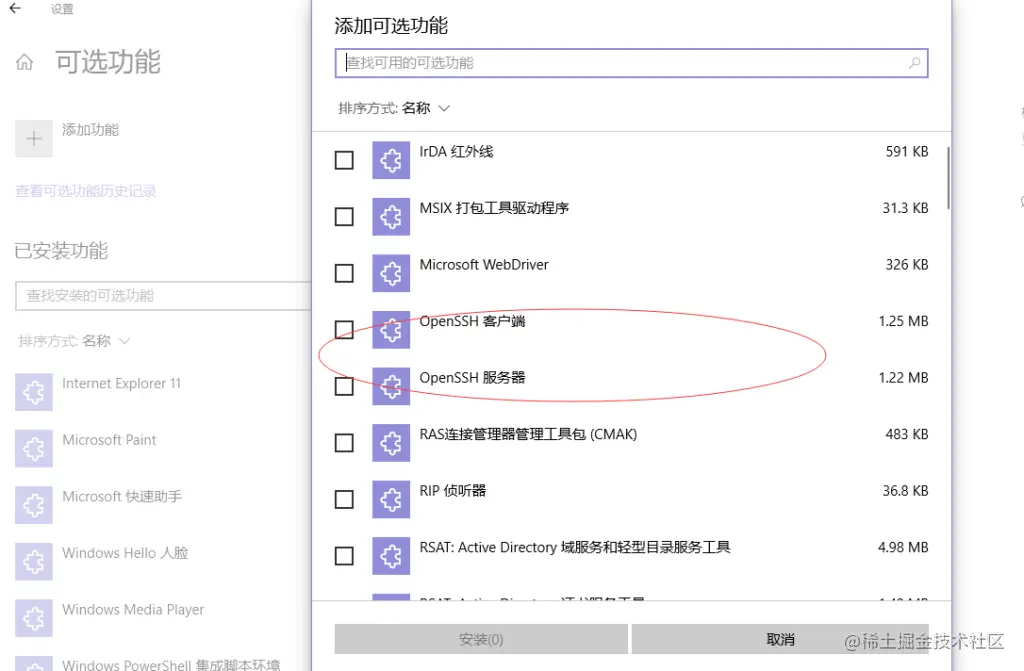Click the IrDA 红外线 feature icon

coord(390,160)
